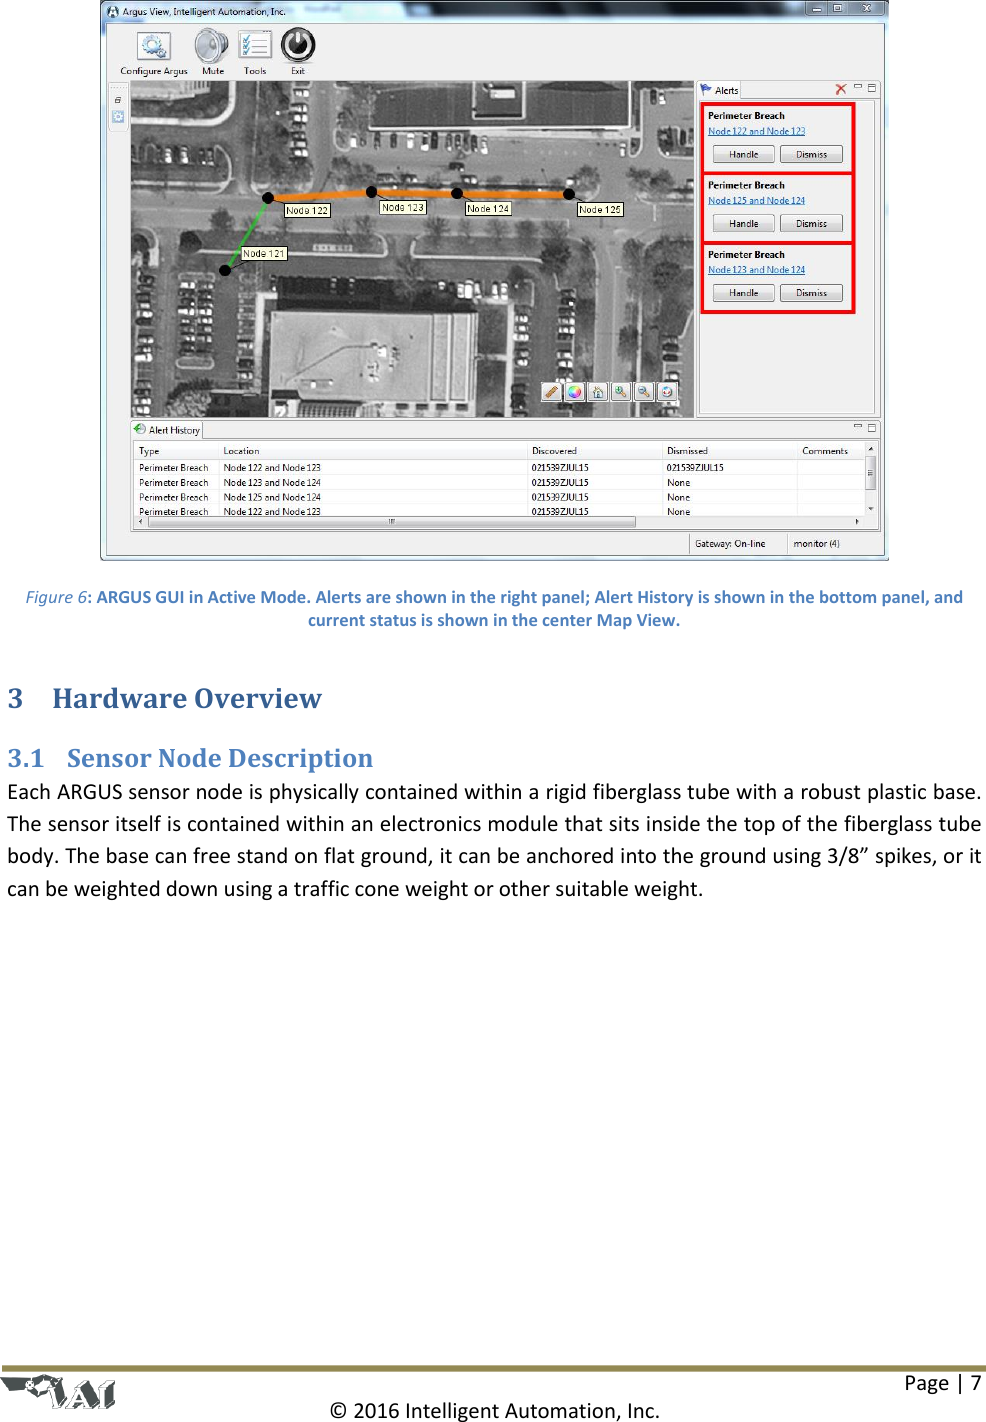The width and height of the screenshot is (986, 1422).
Task: Dismiss the Node 123 and Node 124 alert
Action: pos(811,292)
